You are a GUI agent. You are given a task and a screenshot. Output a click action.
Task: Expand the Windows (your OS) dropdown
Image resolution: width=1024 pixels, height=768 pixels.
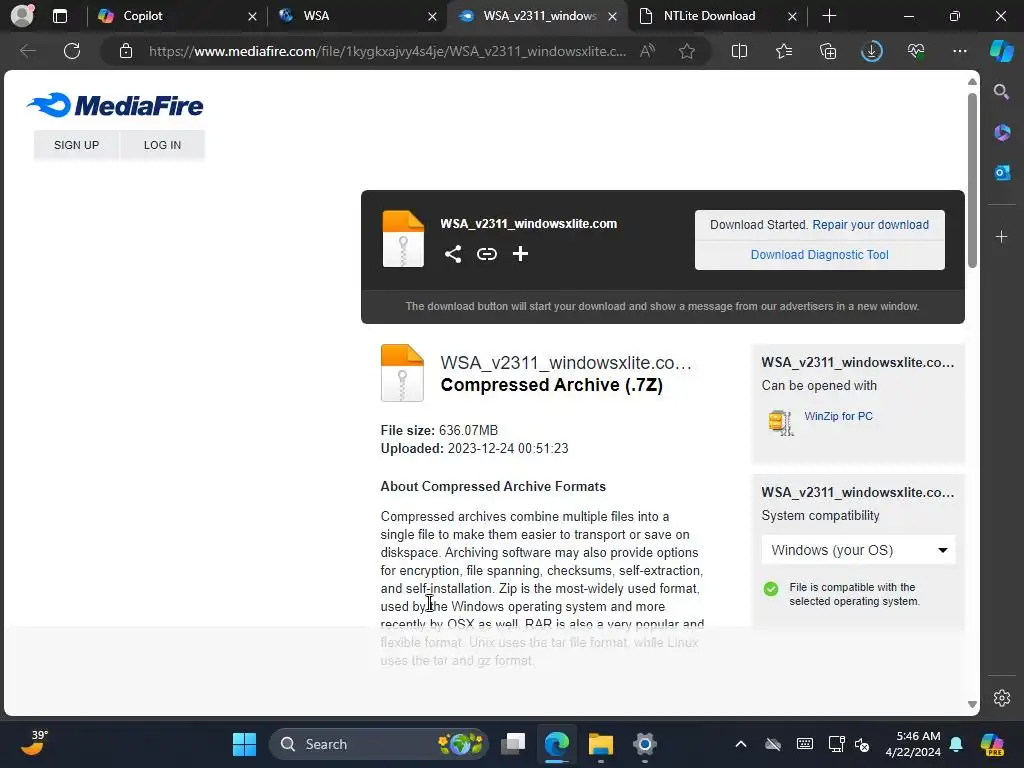tap(858, 550)
